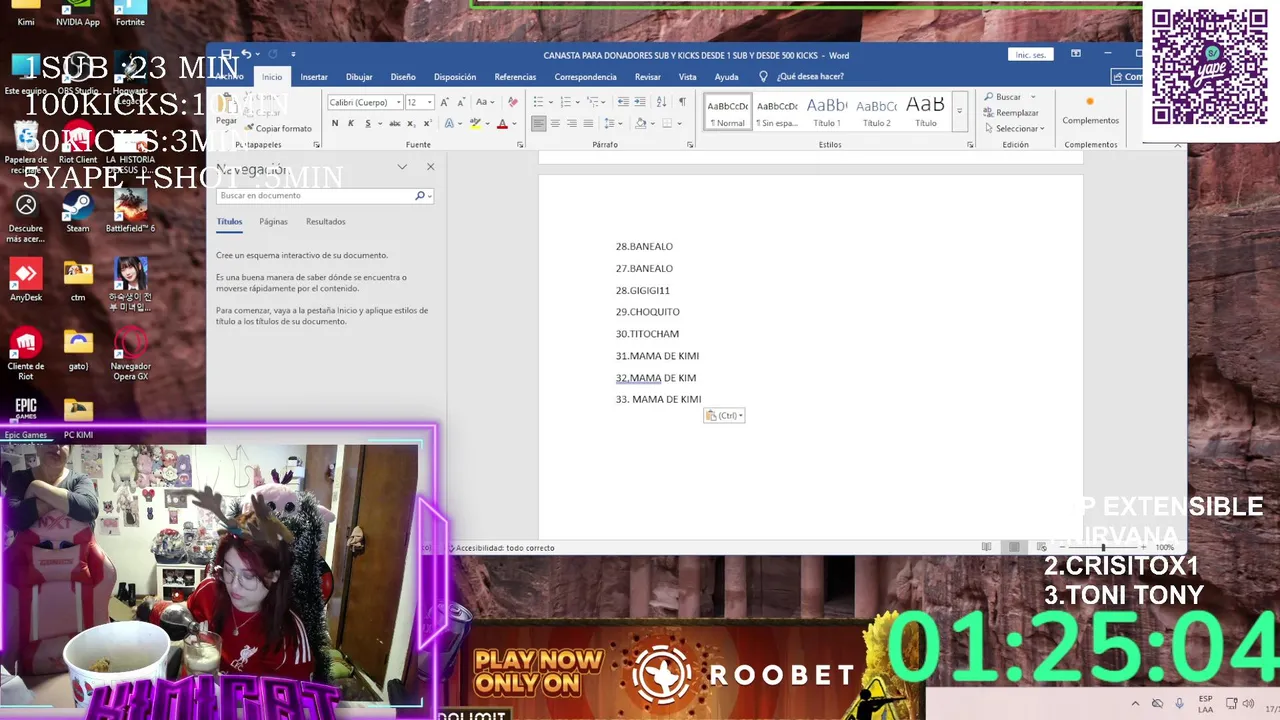Toggle Italic (K) formatting
This screenshot has height=720, width=1280.
click(351, 124)
